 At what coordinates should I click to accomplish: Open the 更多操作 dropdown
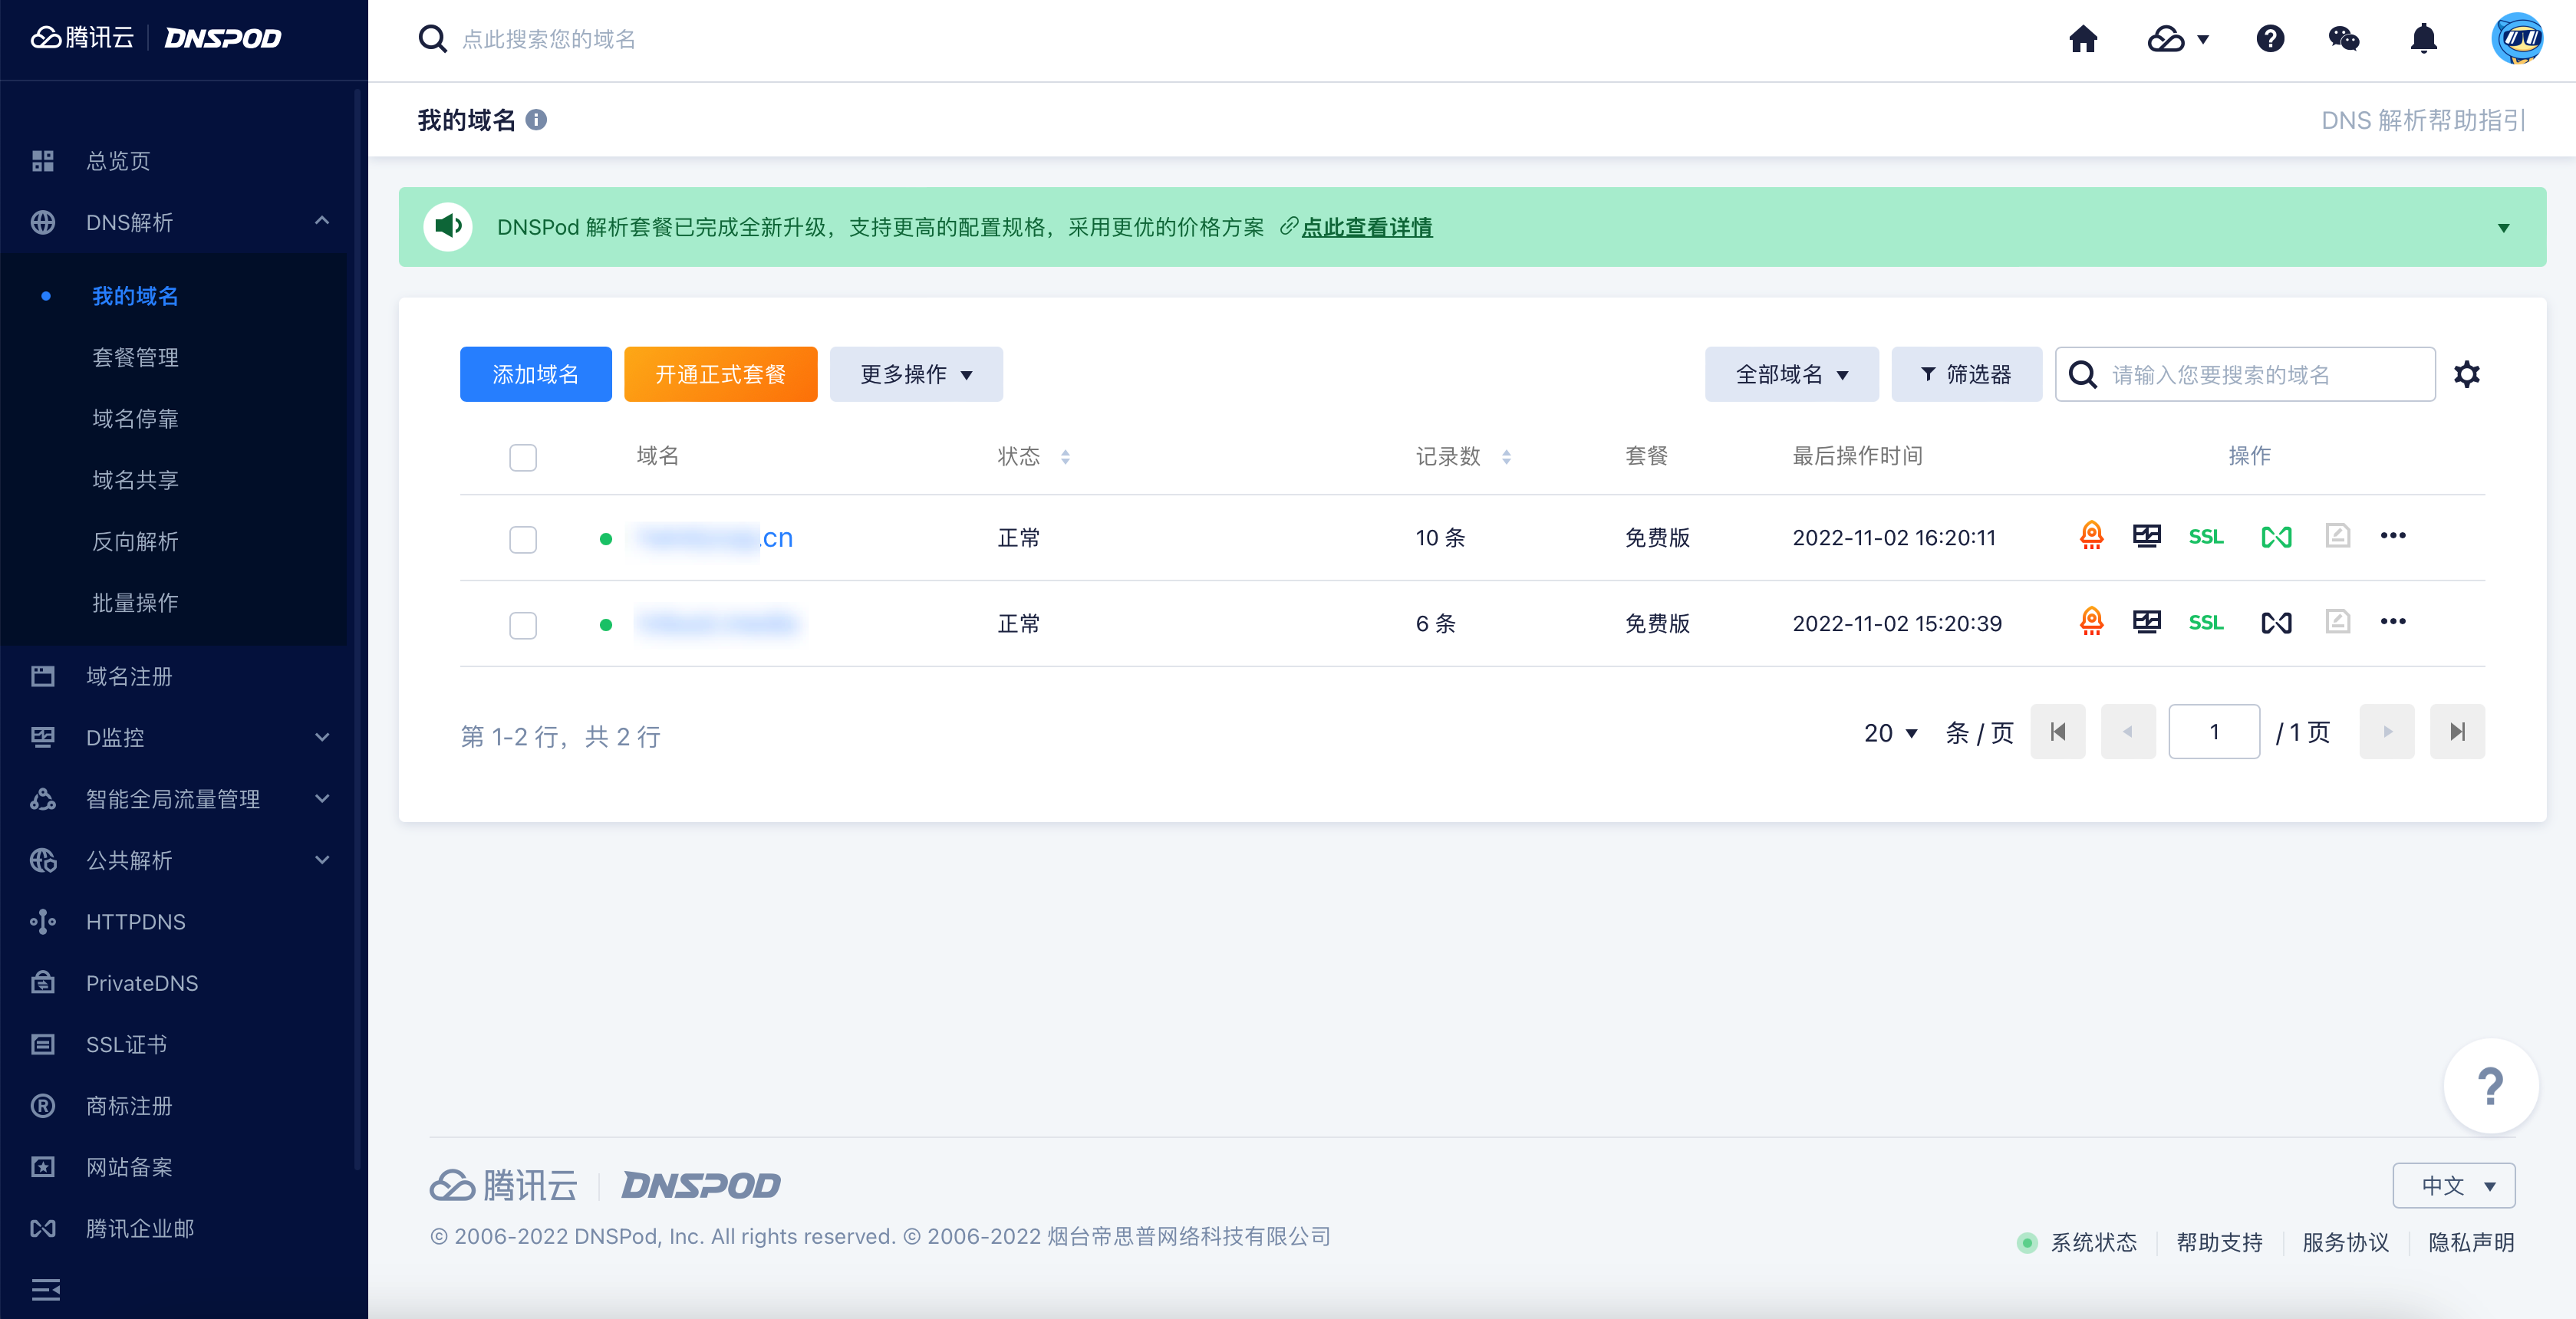pyautogui.click(x=915, y=374)
